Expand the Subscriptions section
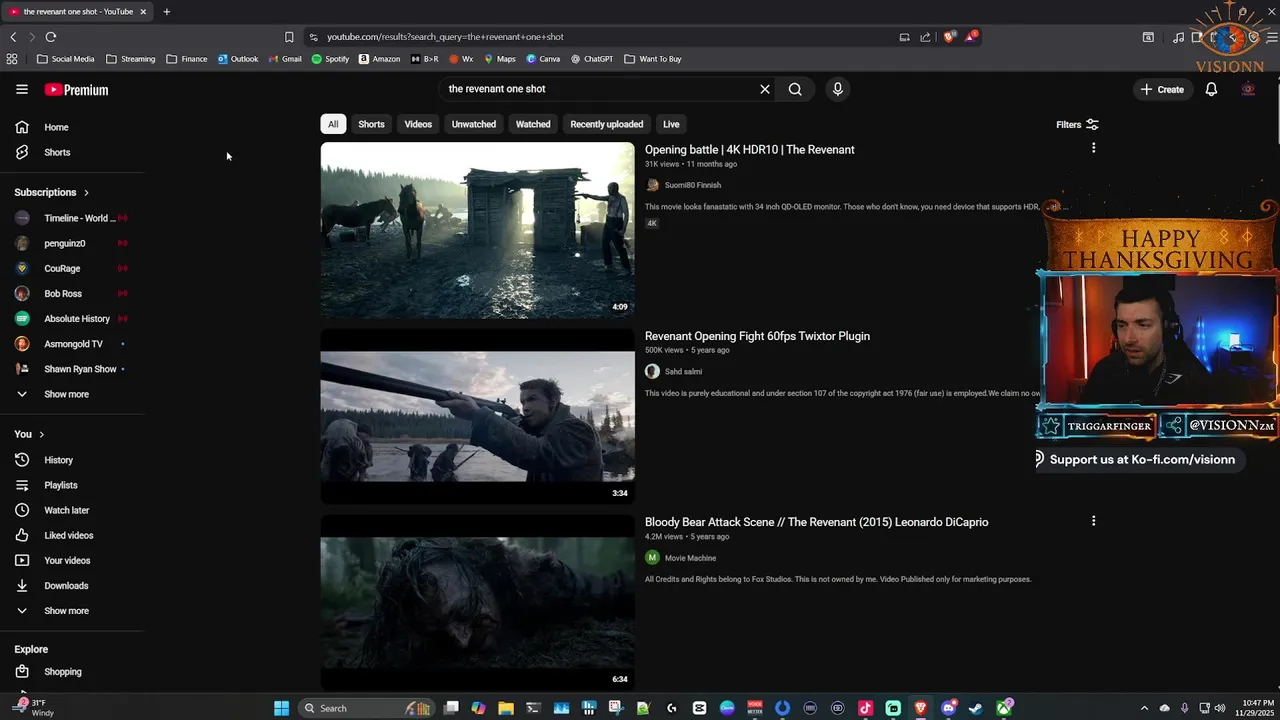 tap(52, 192)
